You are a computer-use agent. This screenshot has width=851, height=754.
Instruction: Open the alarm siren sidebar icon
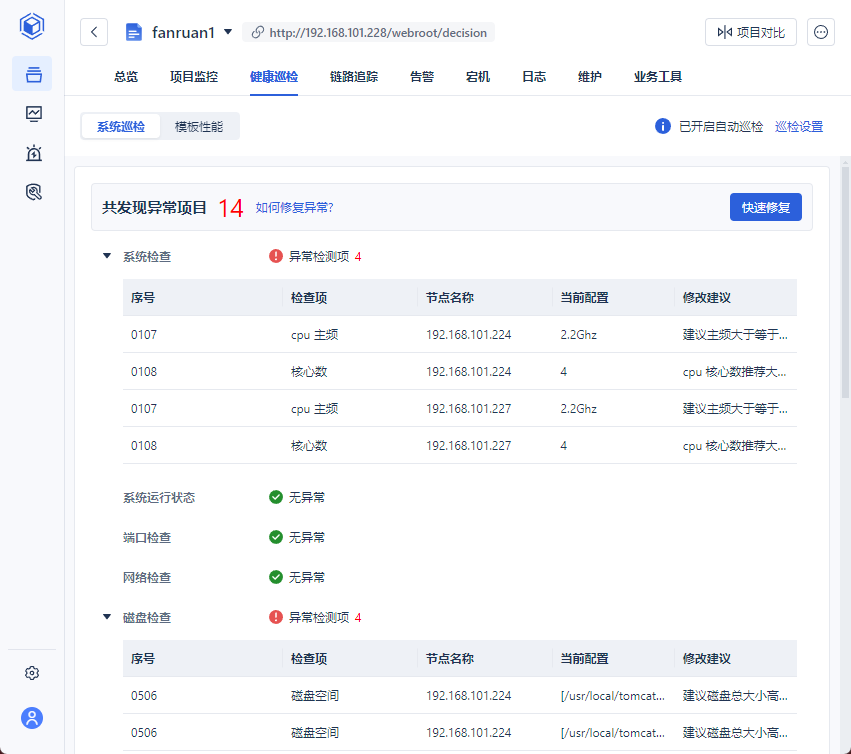[x=33, y=153]
